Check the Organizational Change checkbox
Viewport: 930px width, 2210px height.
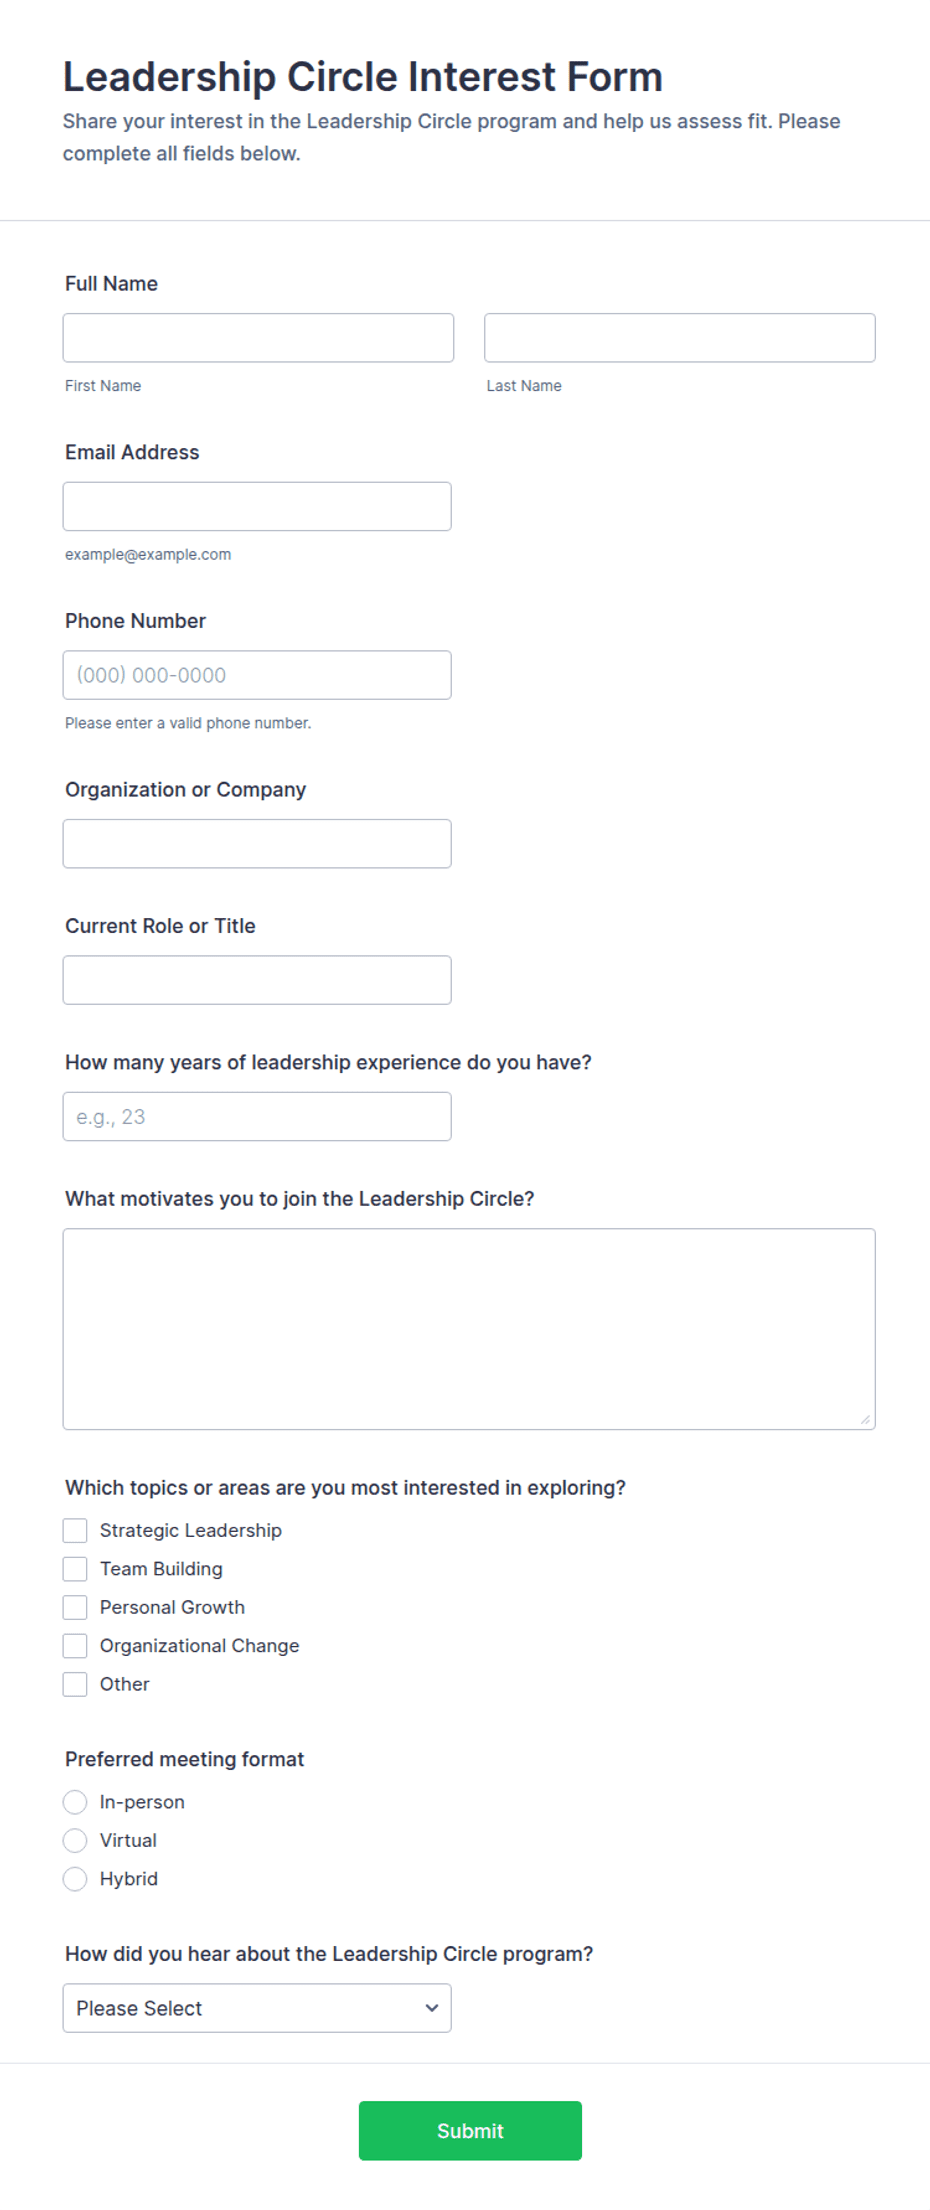pyautogui.click(x=75, y=1646)
